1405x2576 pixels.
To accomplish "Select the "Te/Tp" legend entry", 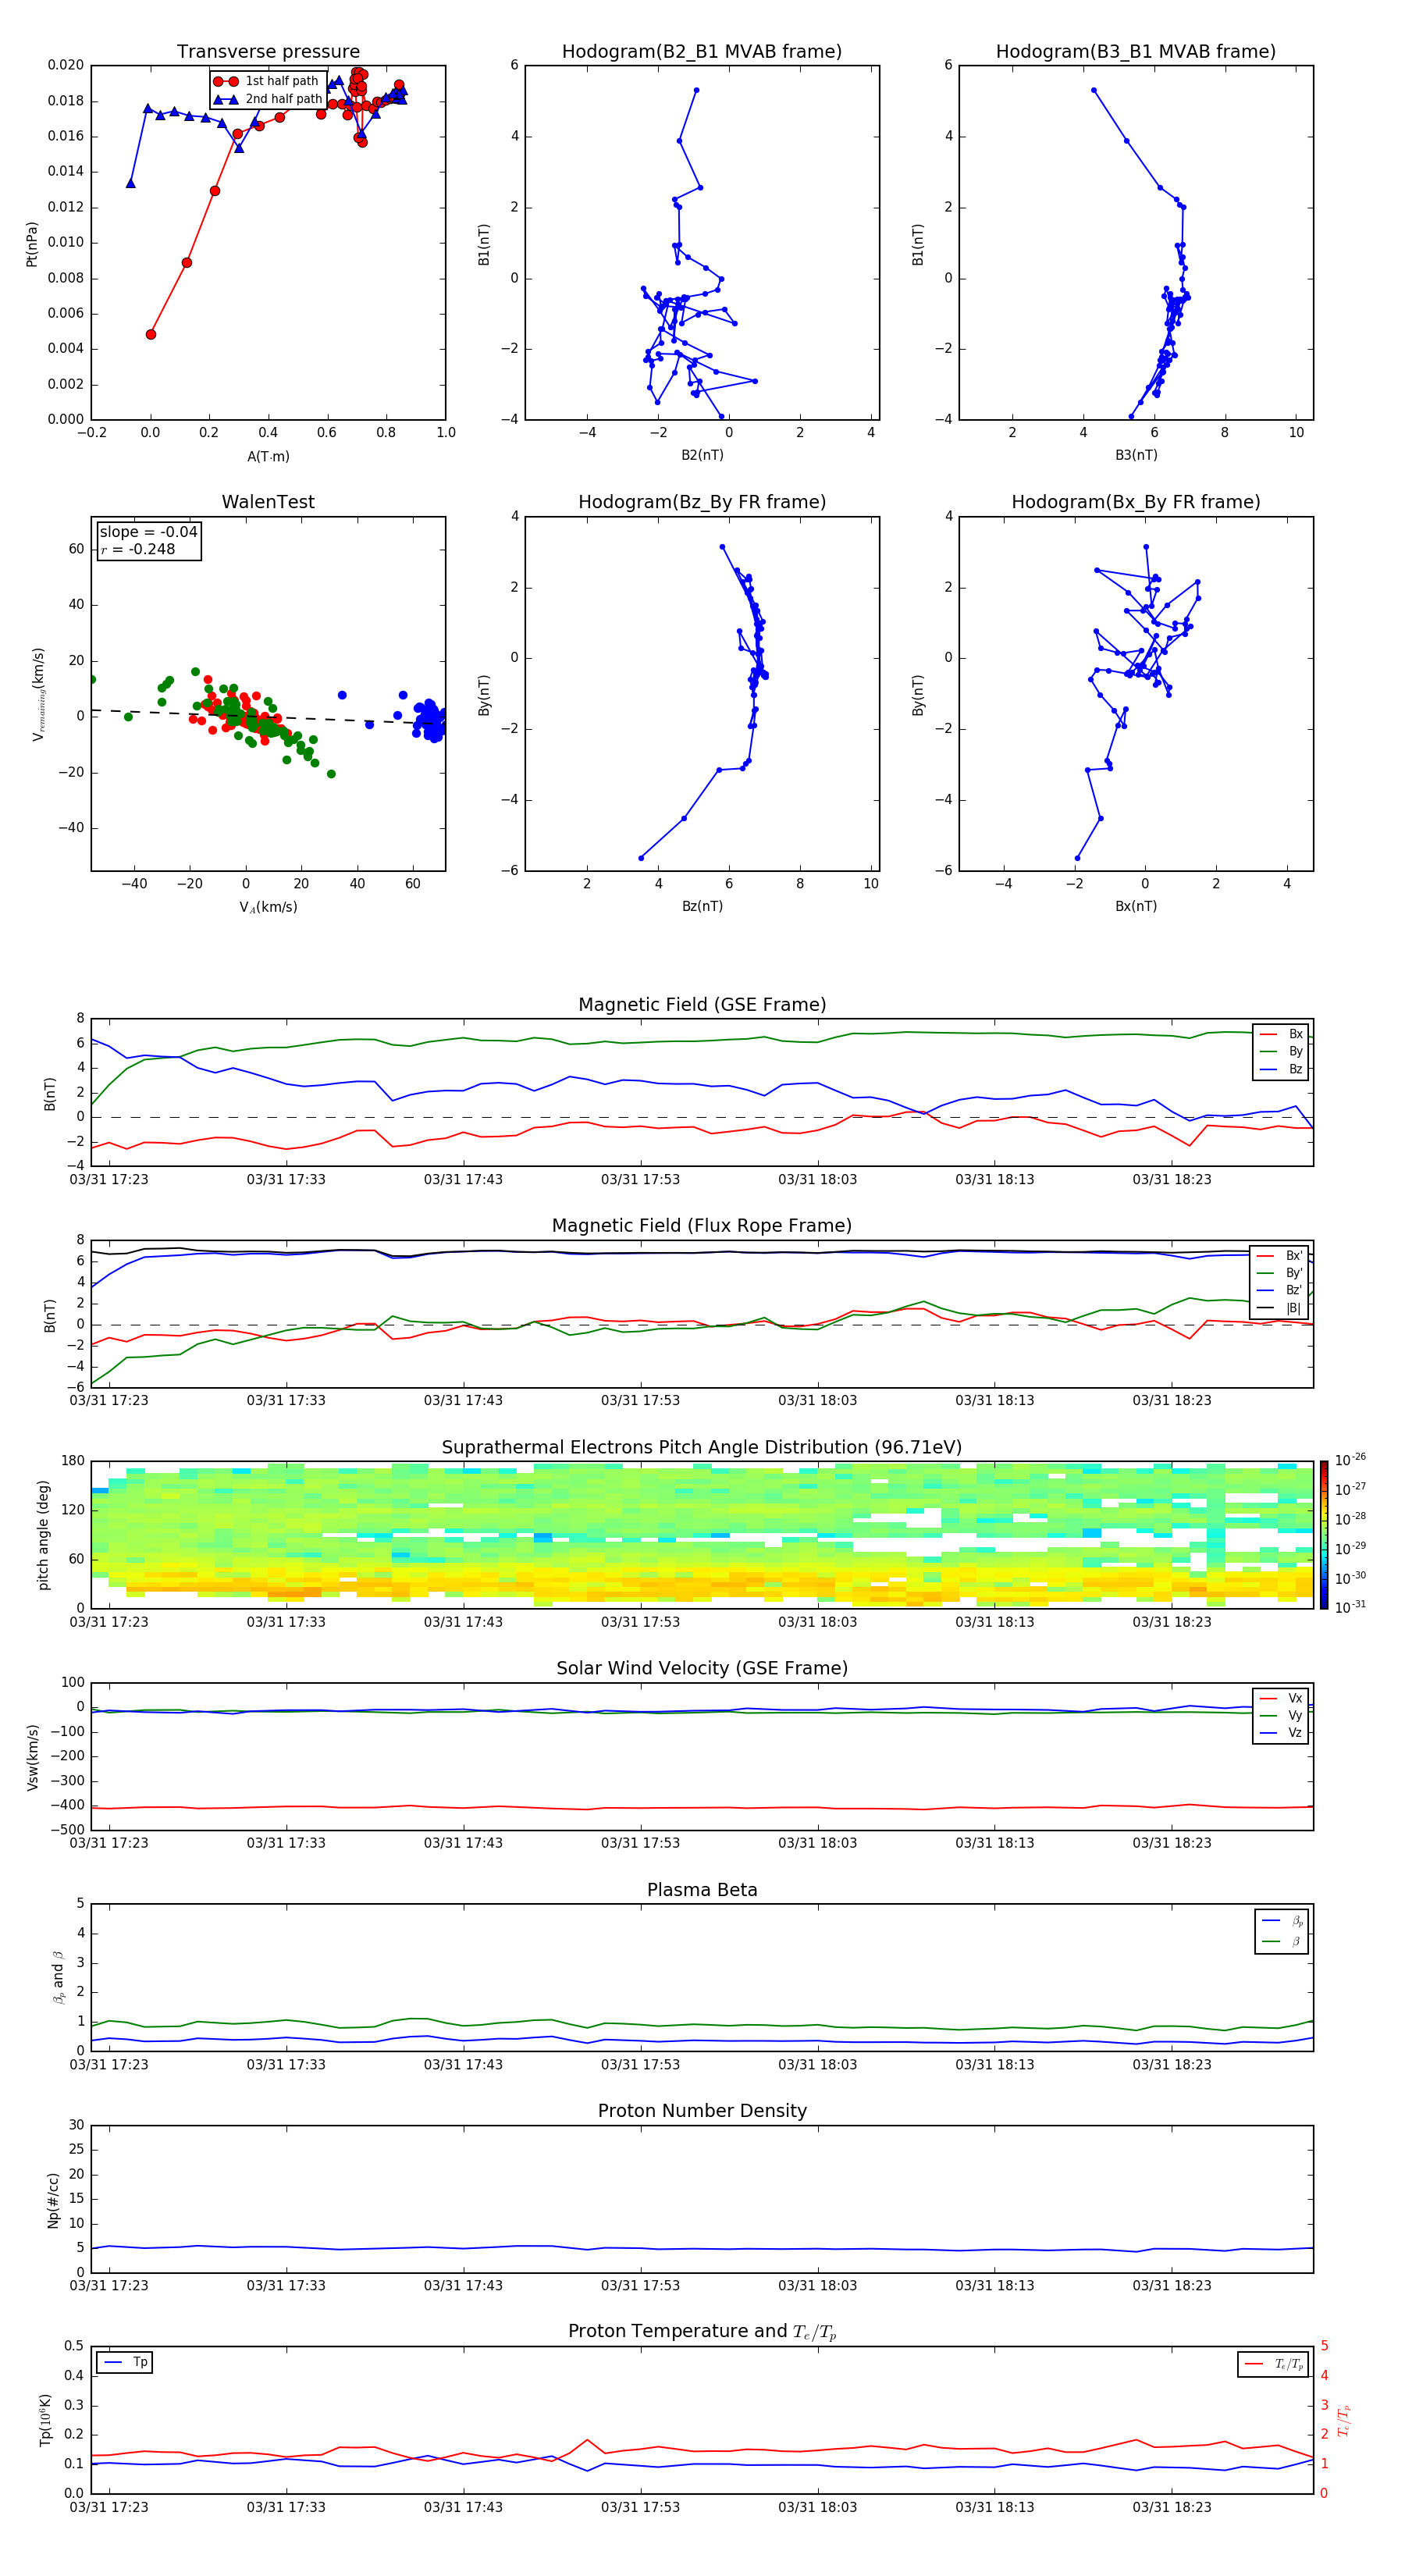I will (x=1273, y=2364).
